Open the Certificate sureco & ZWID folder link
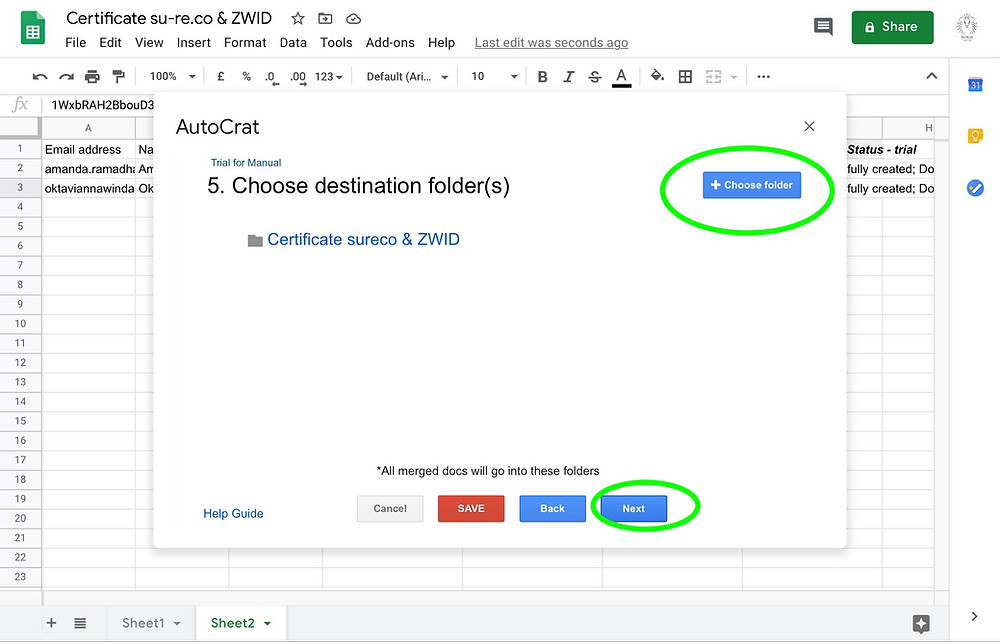The image size is (1000, 642). click(364, 239)
